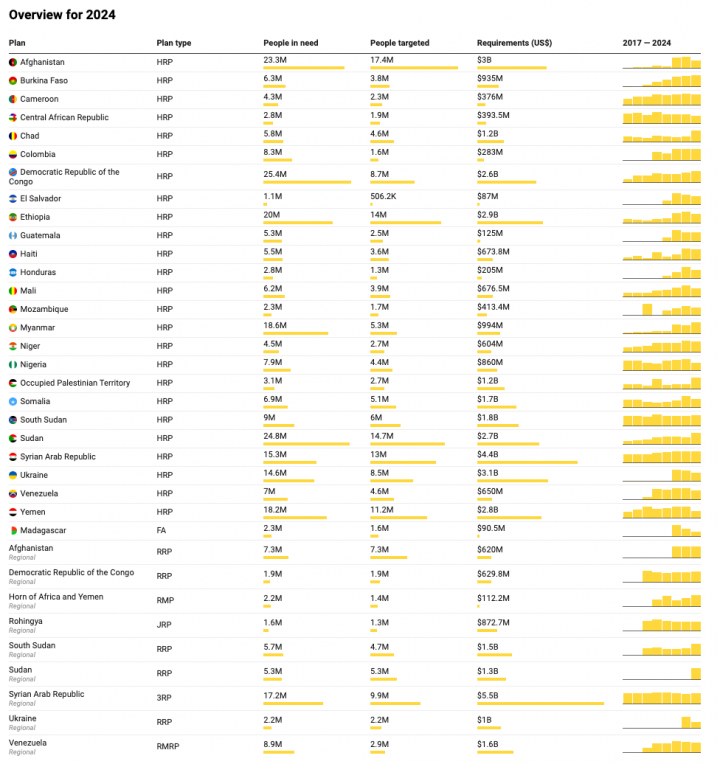The image size is (720, 764).
Task: Open the Rohingya regional plan
Action: pos(26,620)
